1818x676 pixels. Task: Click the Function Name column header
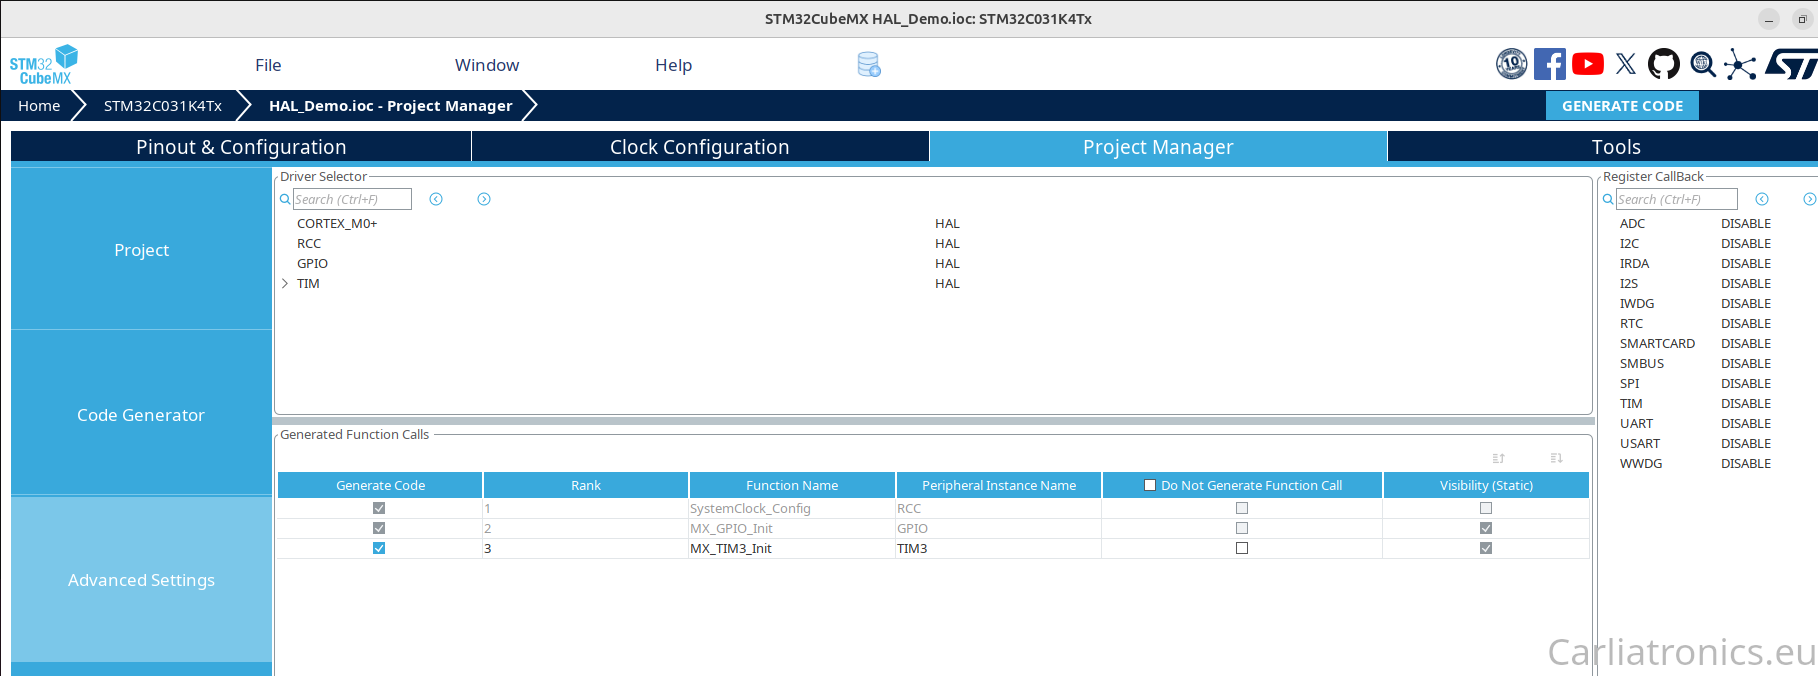792,485
